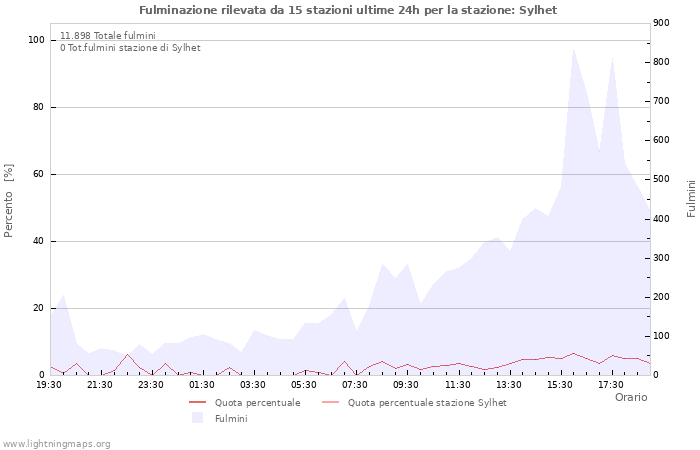Click the highest lightning peak after 15:30
Viewport: 700px width, 450px height.
click(x=574, y=49)
